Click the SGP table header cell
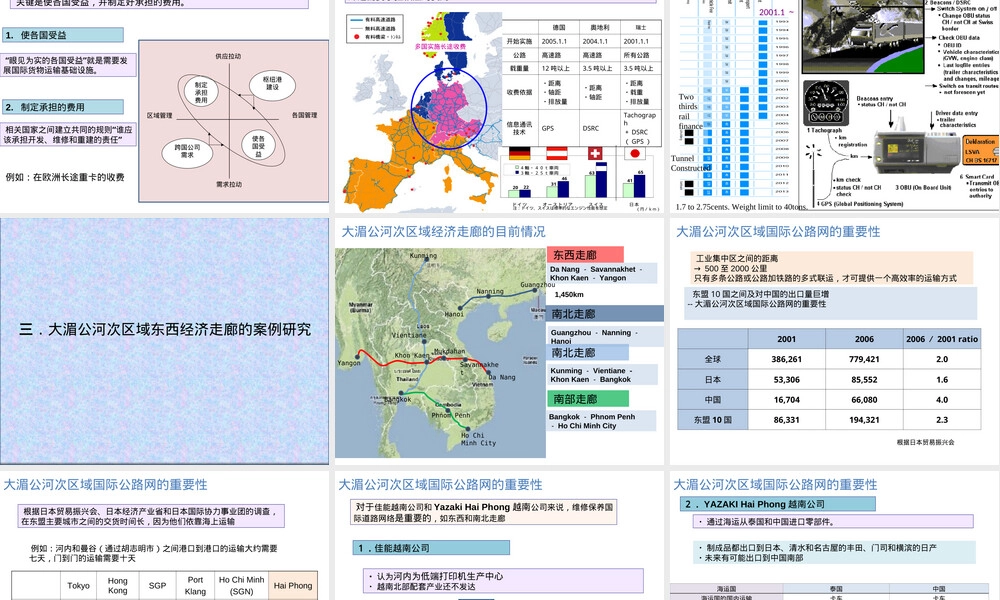1000x600 pixels. pos(158,585)
